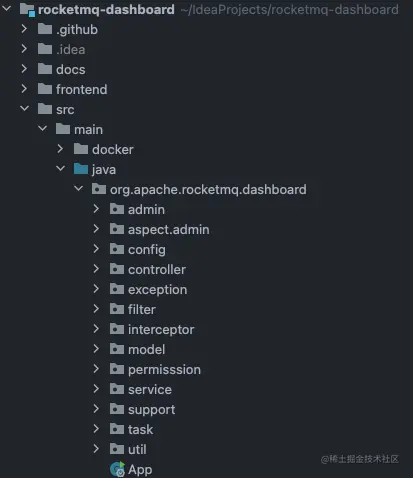Select the aspect.admin package
The image size is (413, 478).
pos(169,230)
